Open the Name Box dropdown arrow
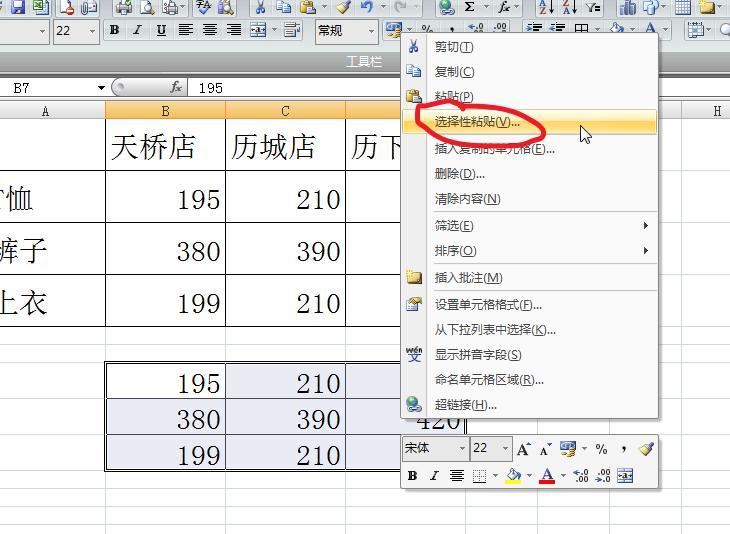This screenshot has width=730, height=534. point(101,88)
